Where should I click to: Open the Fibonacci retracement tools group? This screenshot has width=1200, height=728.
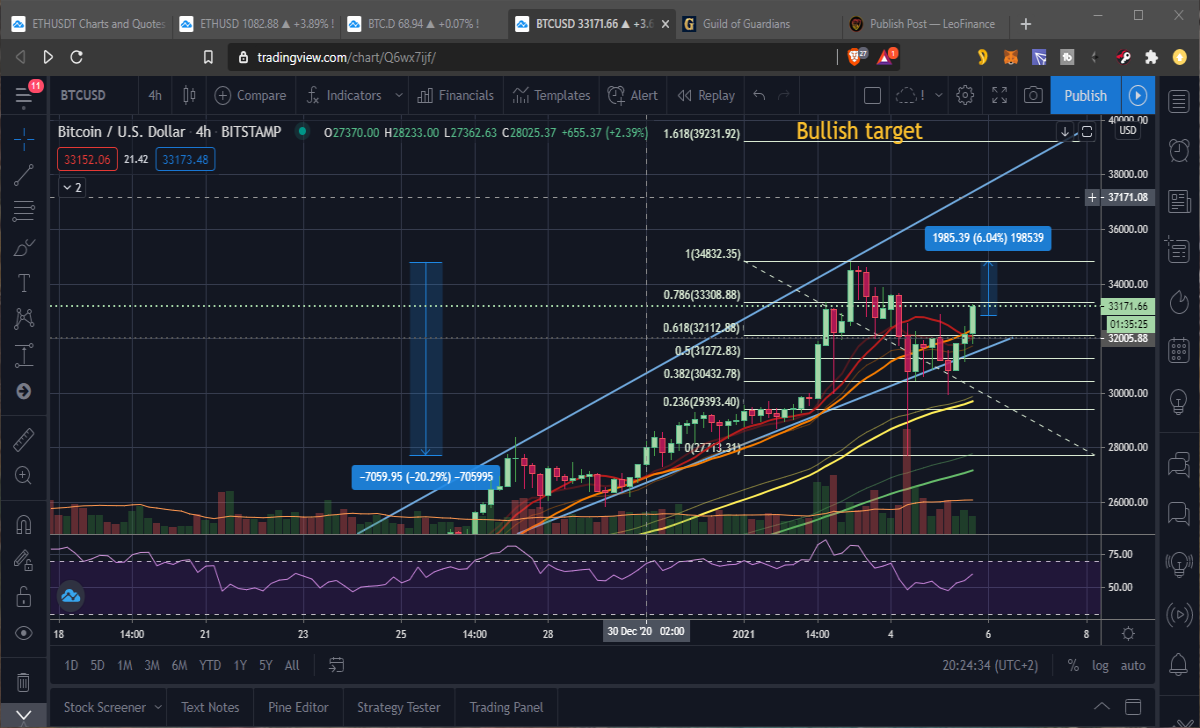[24, 211]
